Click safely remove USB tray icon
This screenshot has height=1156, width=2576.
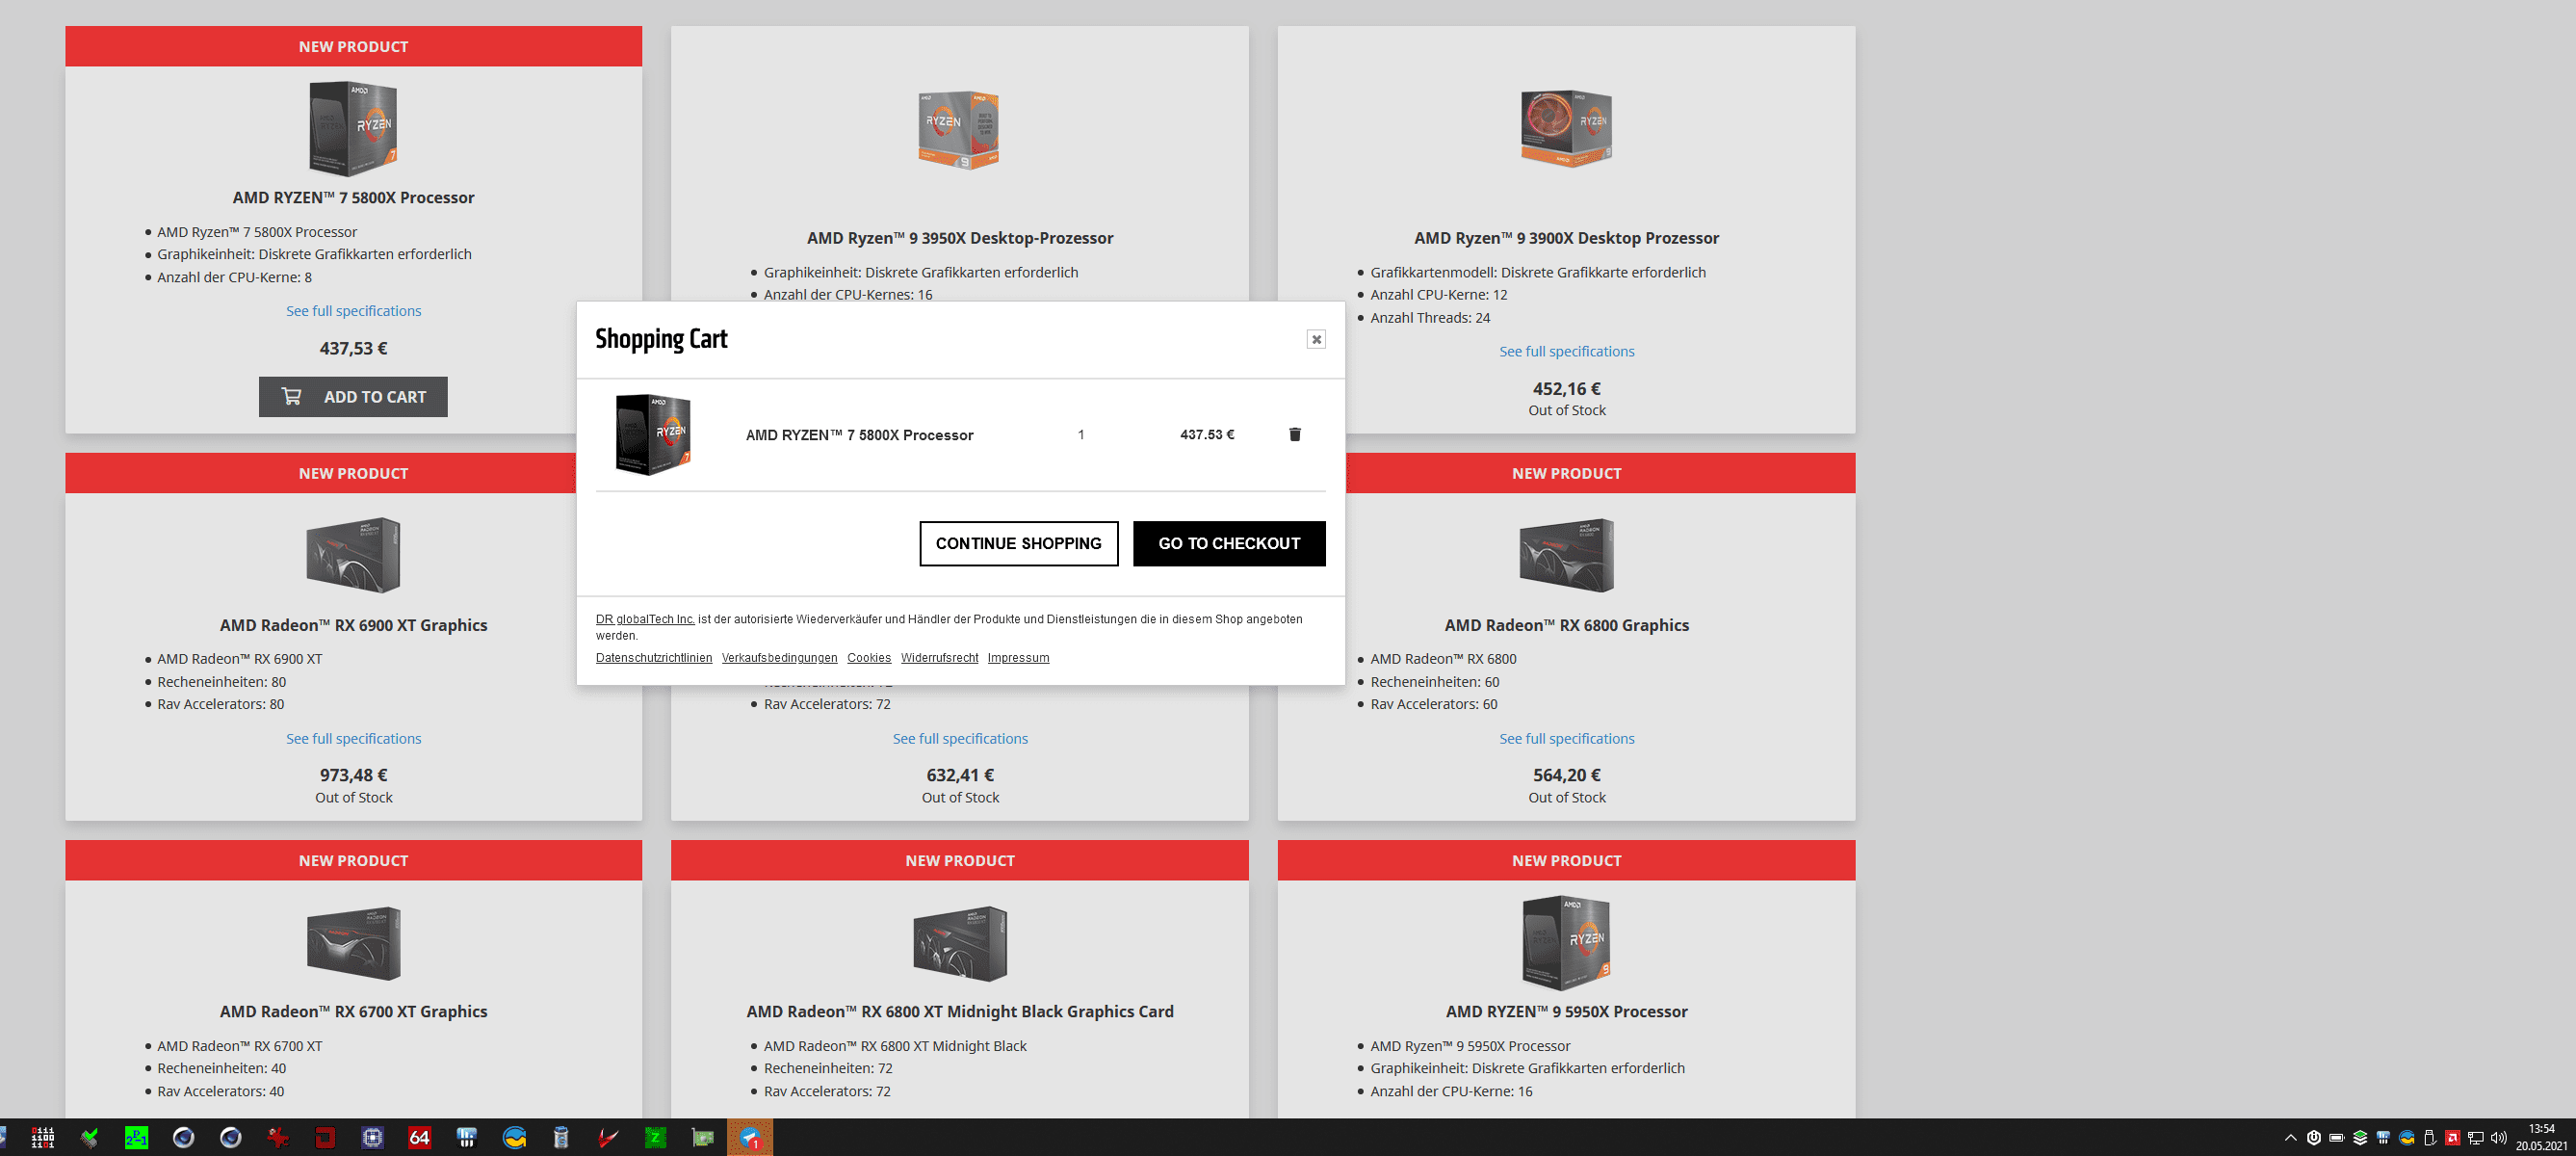(2429, 1137)
